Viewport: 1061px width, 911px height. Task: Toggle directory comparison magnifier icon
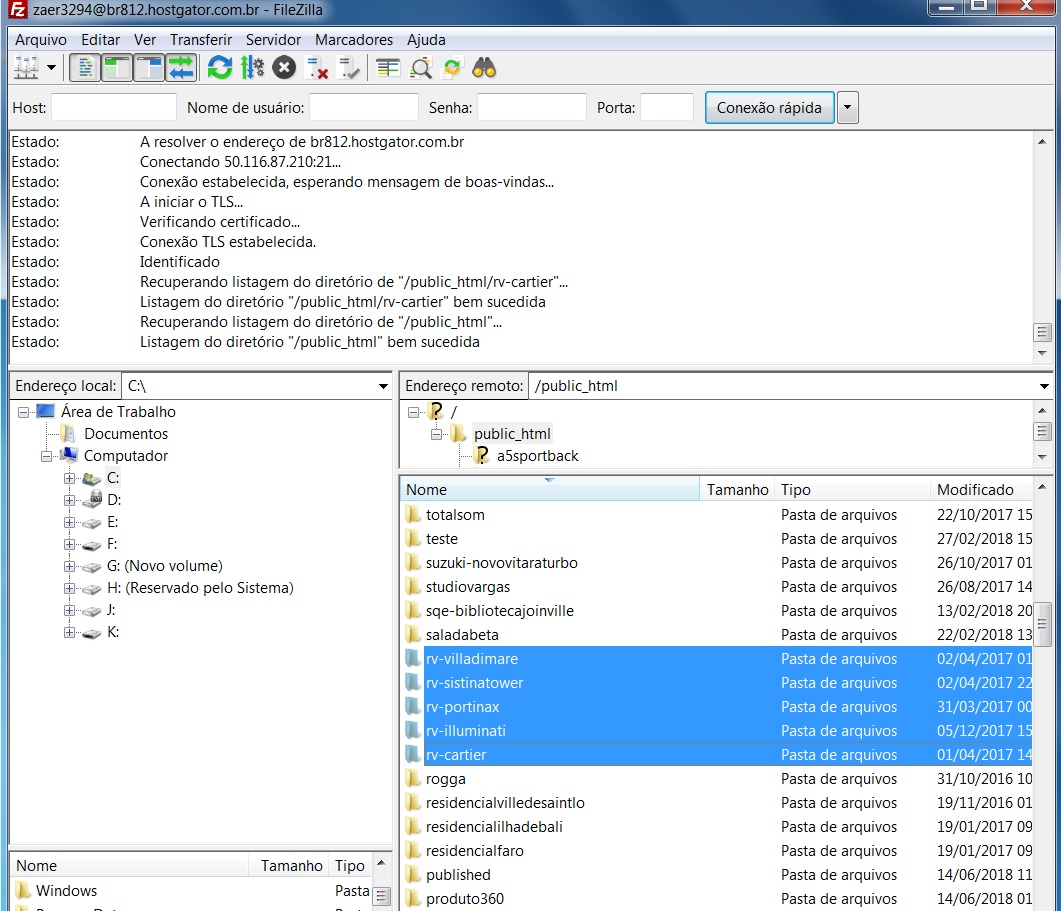[421, 68]
